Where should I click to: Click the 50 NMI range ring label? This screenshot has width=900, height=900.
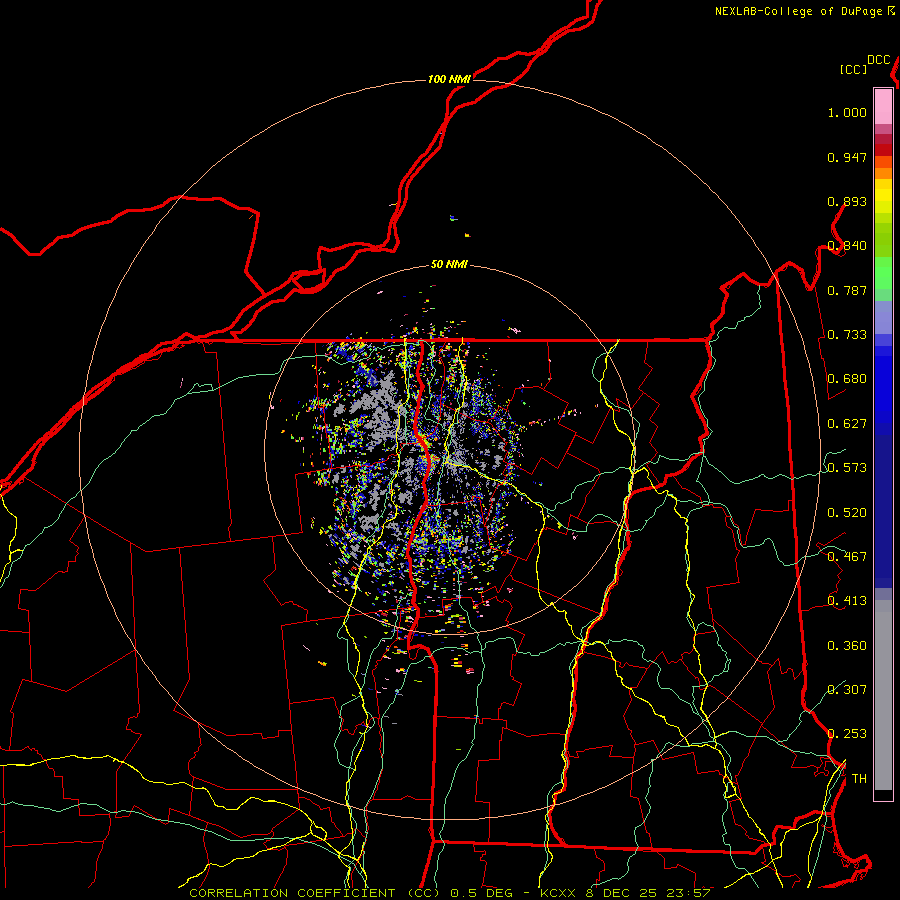pos(449,265)
